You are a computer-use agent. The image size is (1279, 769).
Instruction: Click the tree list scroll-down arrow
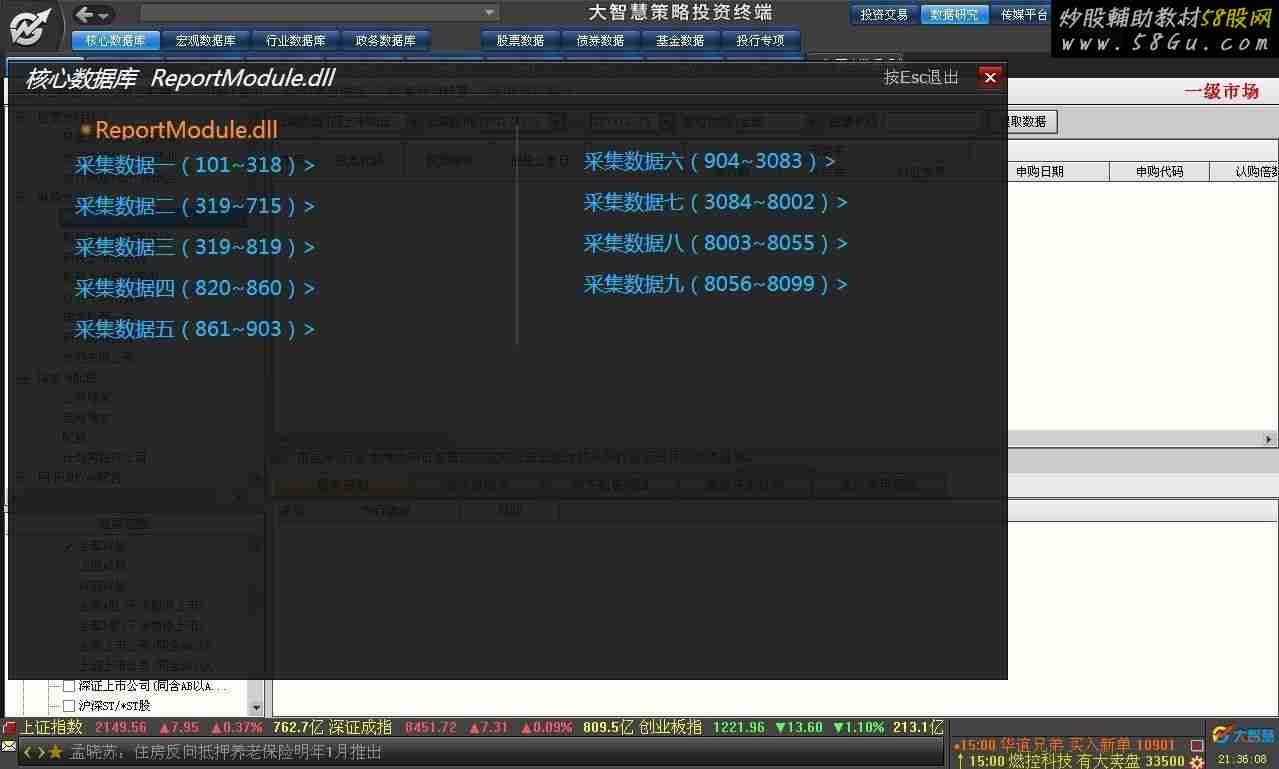pyautogui.click(x=256, y=707)
